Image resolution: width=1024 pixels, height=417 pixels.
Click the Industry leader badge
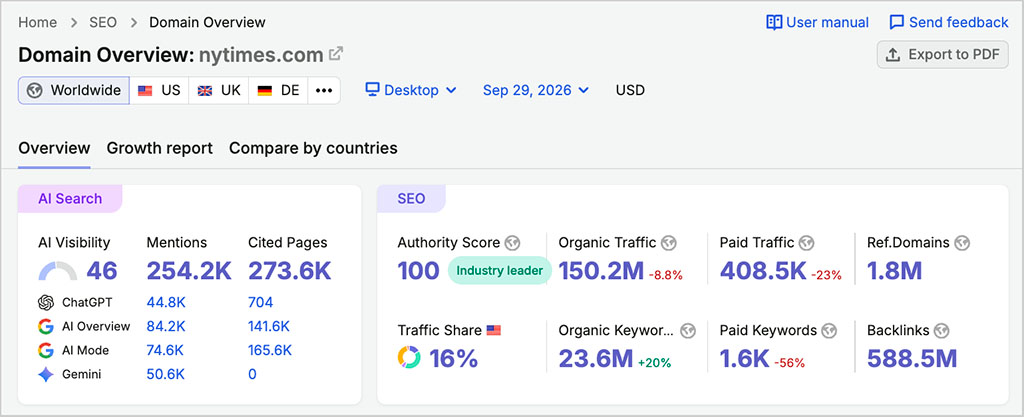coord(500,270)
